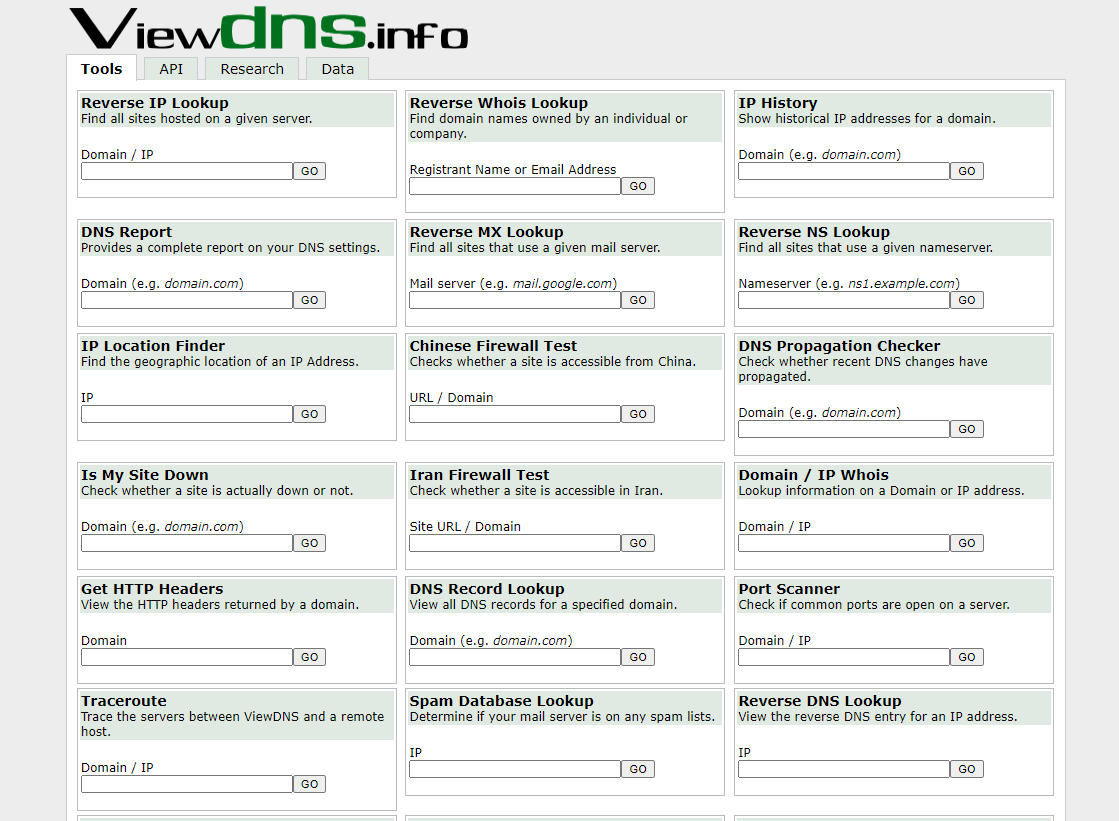Click the 'Iran Firewall Test' heading
This screenshot has height=821, width=1119.
(x=480, y=475)
